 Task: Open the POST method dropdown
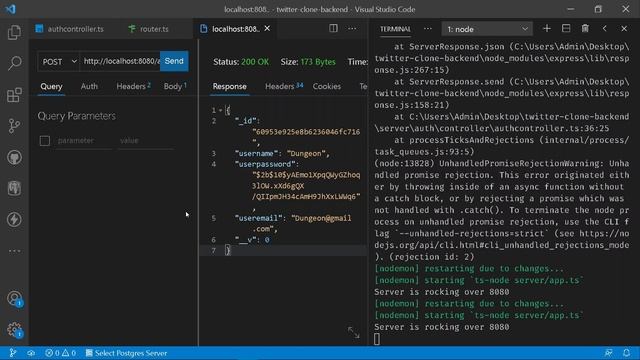point(59,62)
